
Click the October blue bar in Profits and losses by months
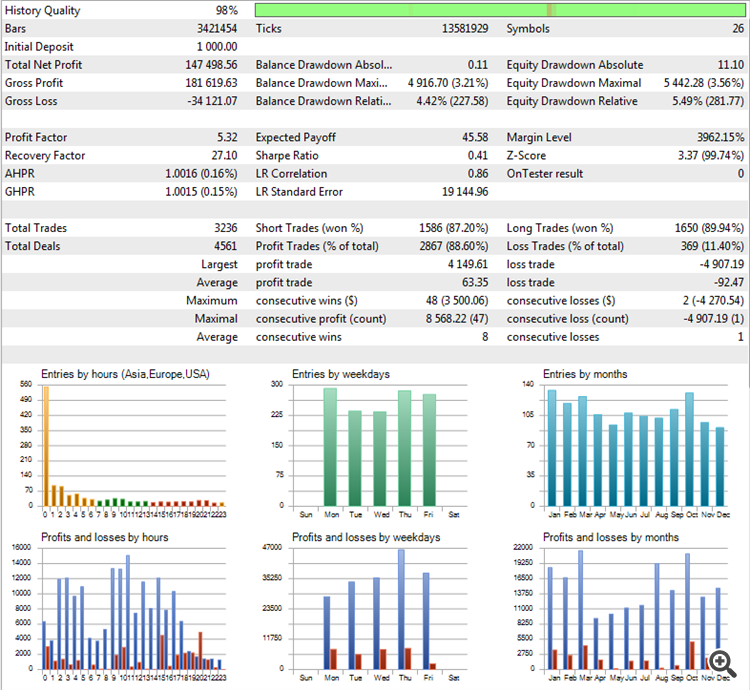687,610
